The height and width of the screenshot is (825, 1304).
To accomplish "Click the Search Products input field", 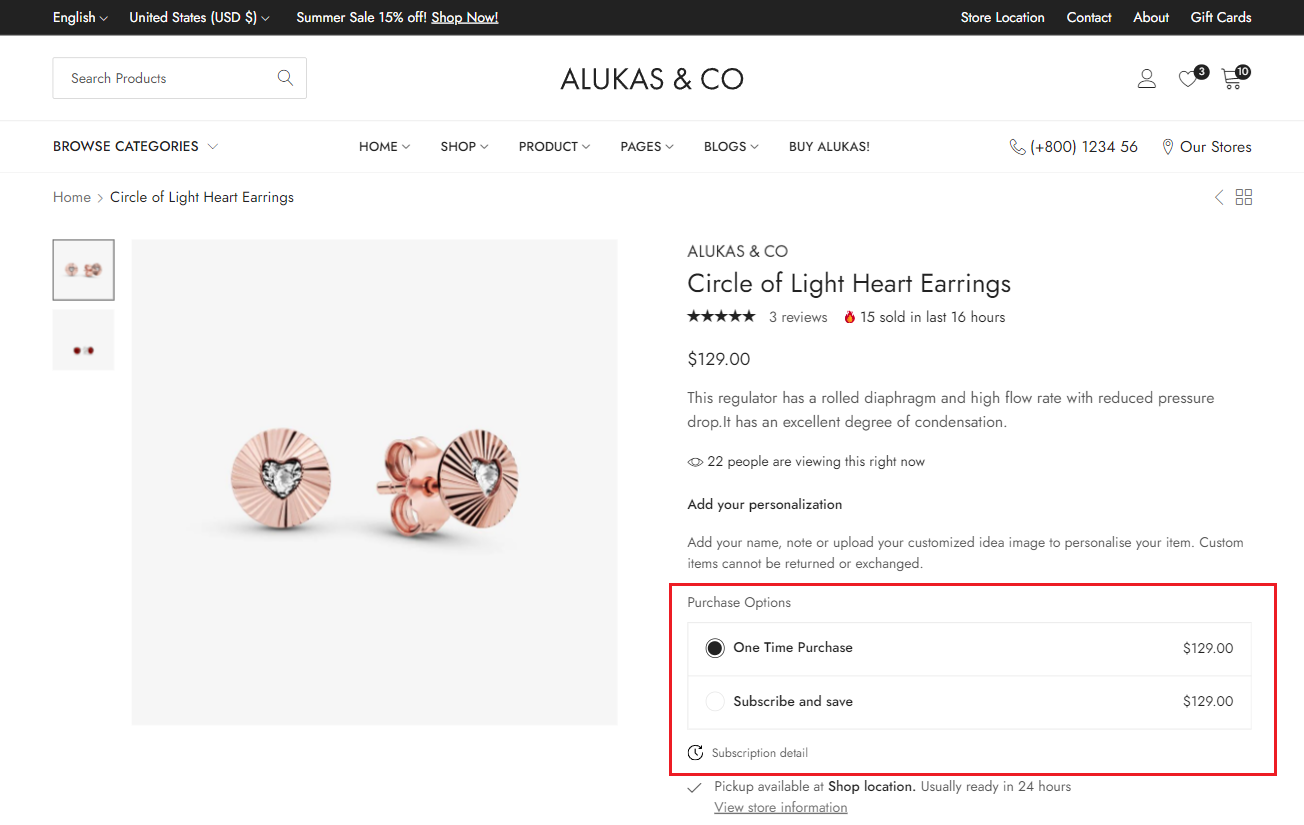I will click(165, 78).
